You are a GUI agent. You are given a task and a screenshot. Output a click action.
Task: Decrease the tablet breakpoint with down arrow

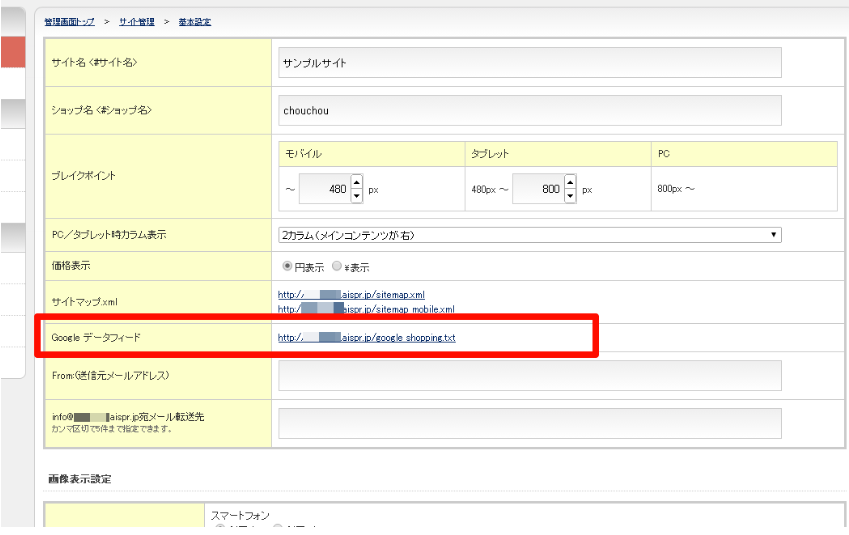pyautogui.click(x=570, y=195)
